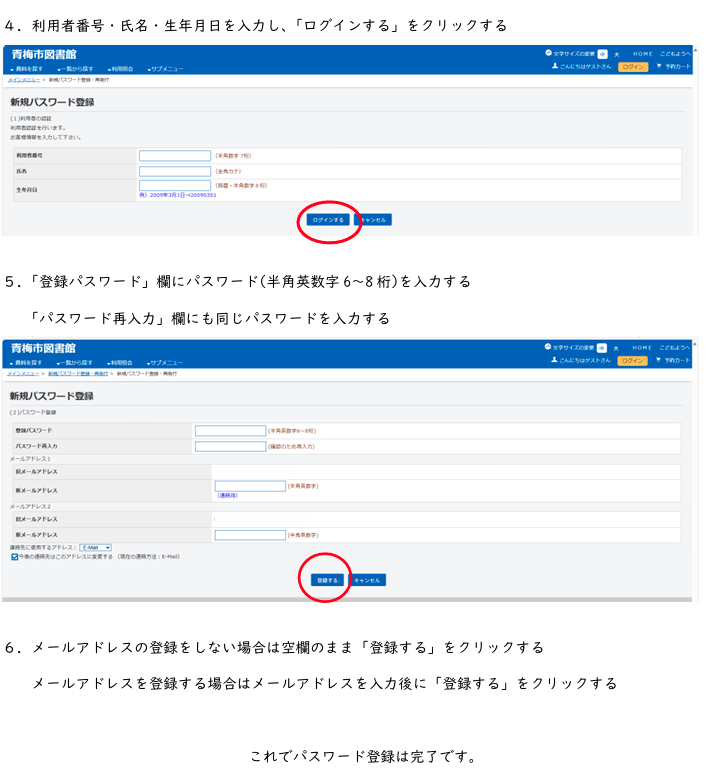The height and width of the screenshot is (769, 715).
Task: Click the 青梅市図書館 logo in the top header
Action: coord(43,54)
